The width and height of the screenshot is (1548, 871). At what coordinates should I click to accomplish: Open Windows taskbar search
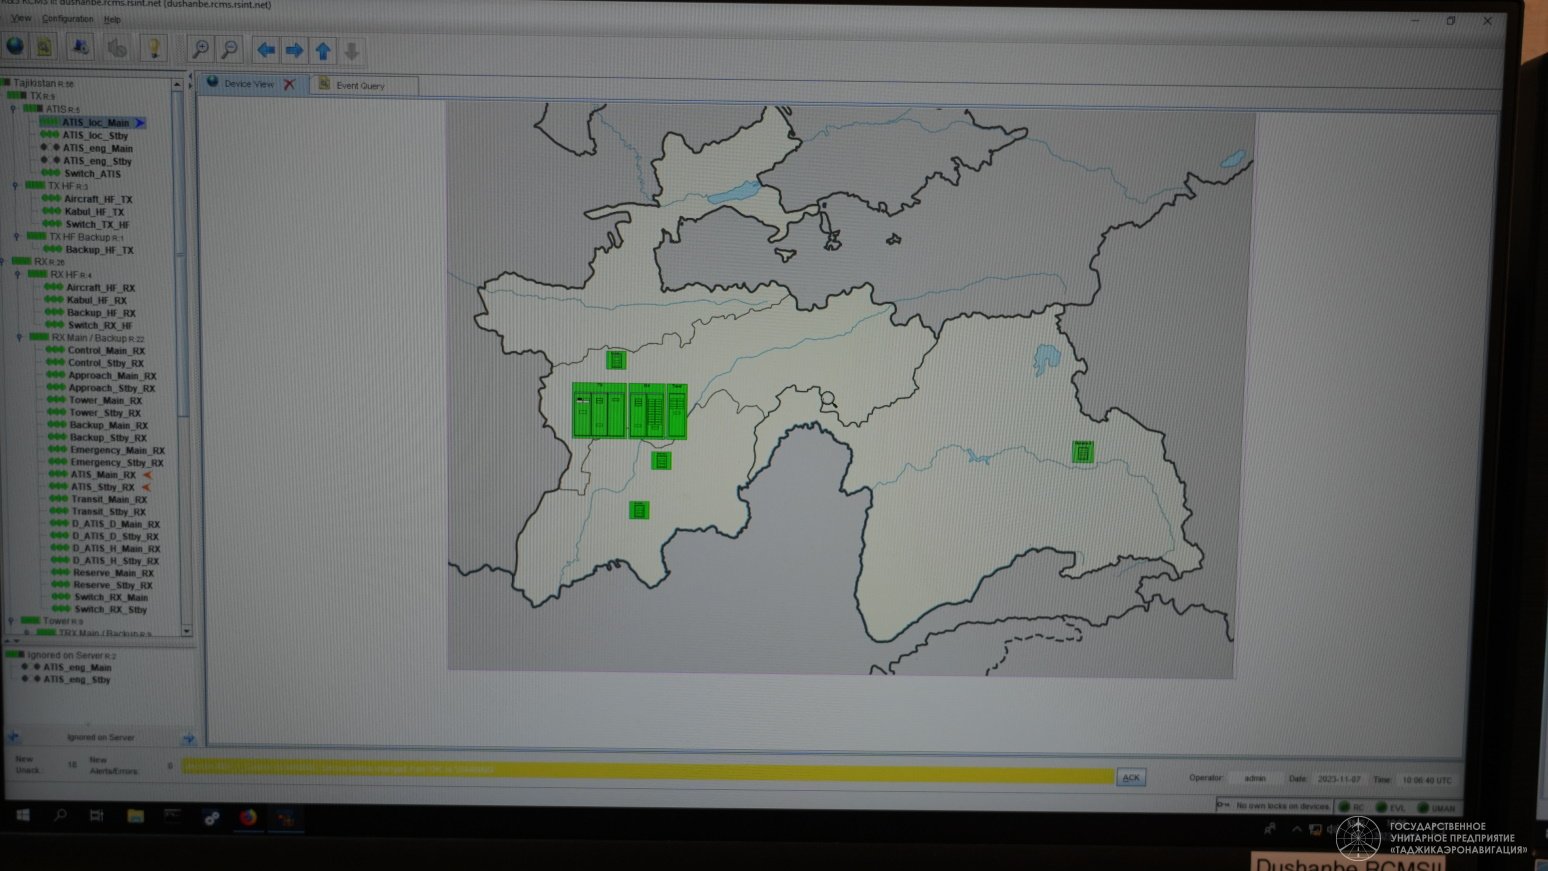point(60,816)
